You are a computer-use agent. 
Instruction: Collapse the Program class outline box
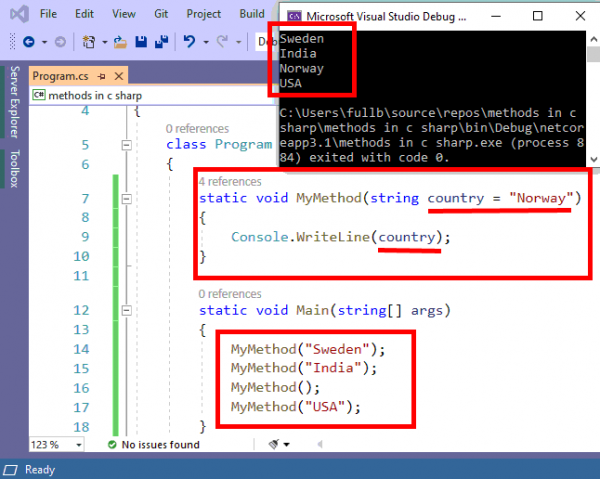pos(126,145)
